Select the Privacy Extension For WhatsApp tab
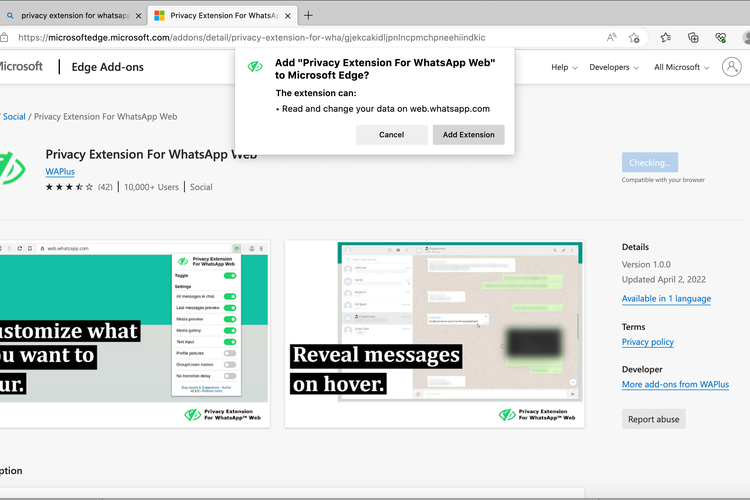The height and width of the screenshot is (500, 750). click(x=220, y=16)
